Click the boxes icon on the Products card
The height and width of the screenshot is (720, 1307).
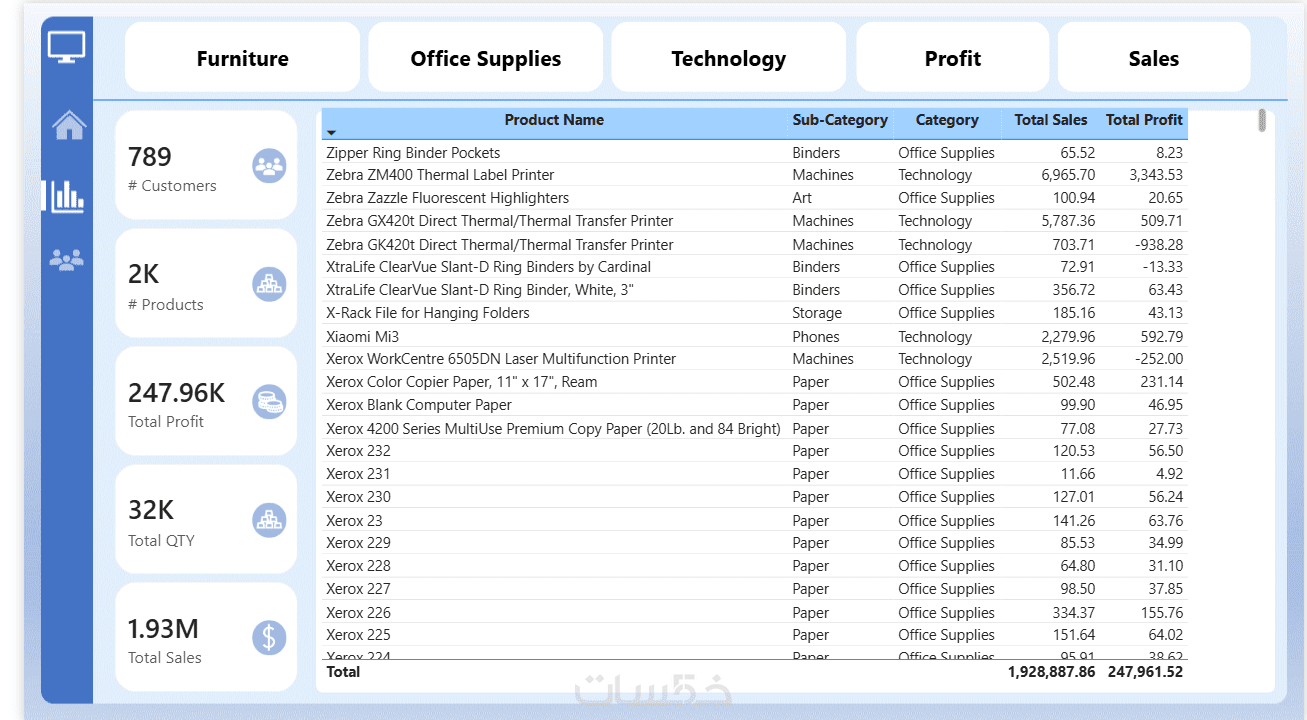[269, 284]
